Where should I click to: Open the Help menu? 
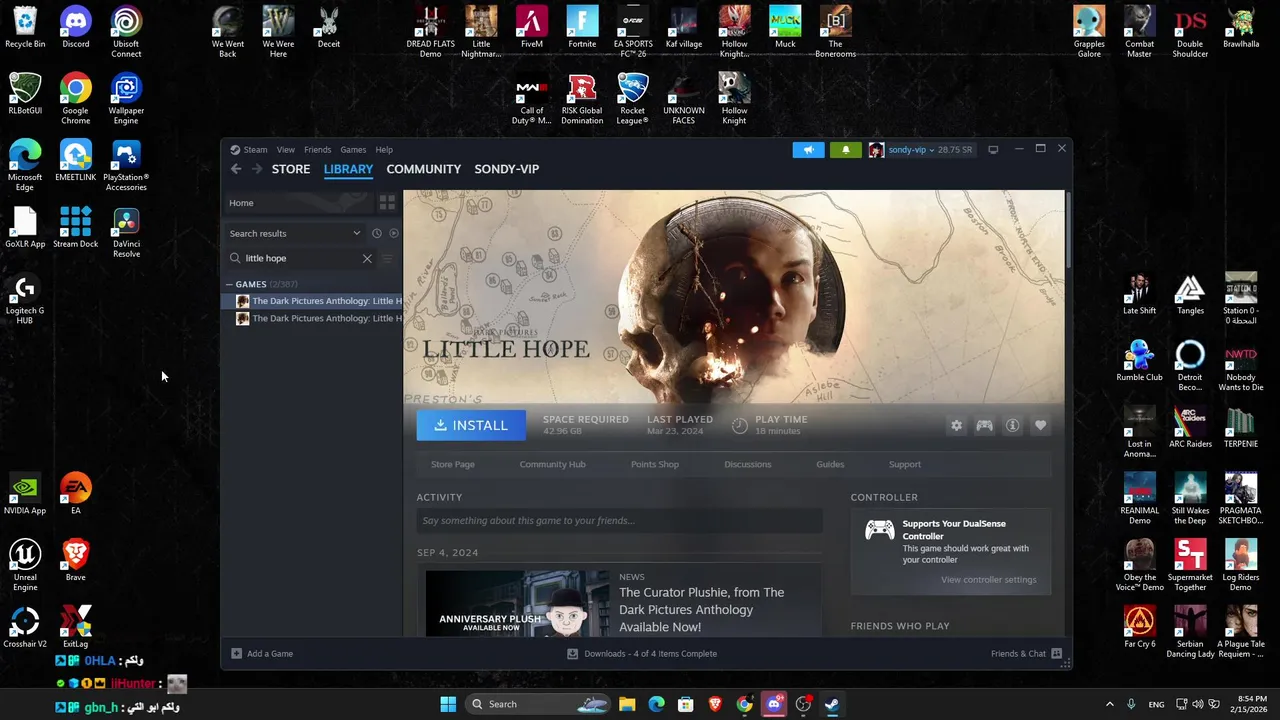[384, 150]
